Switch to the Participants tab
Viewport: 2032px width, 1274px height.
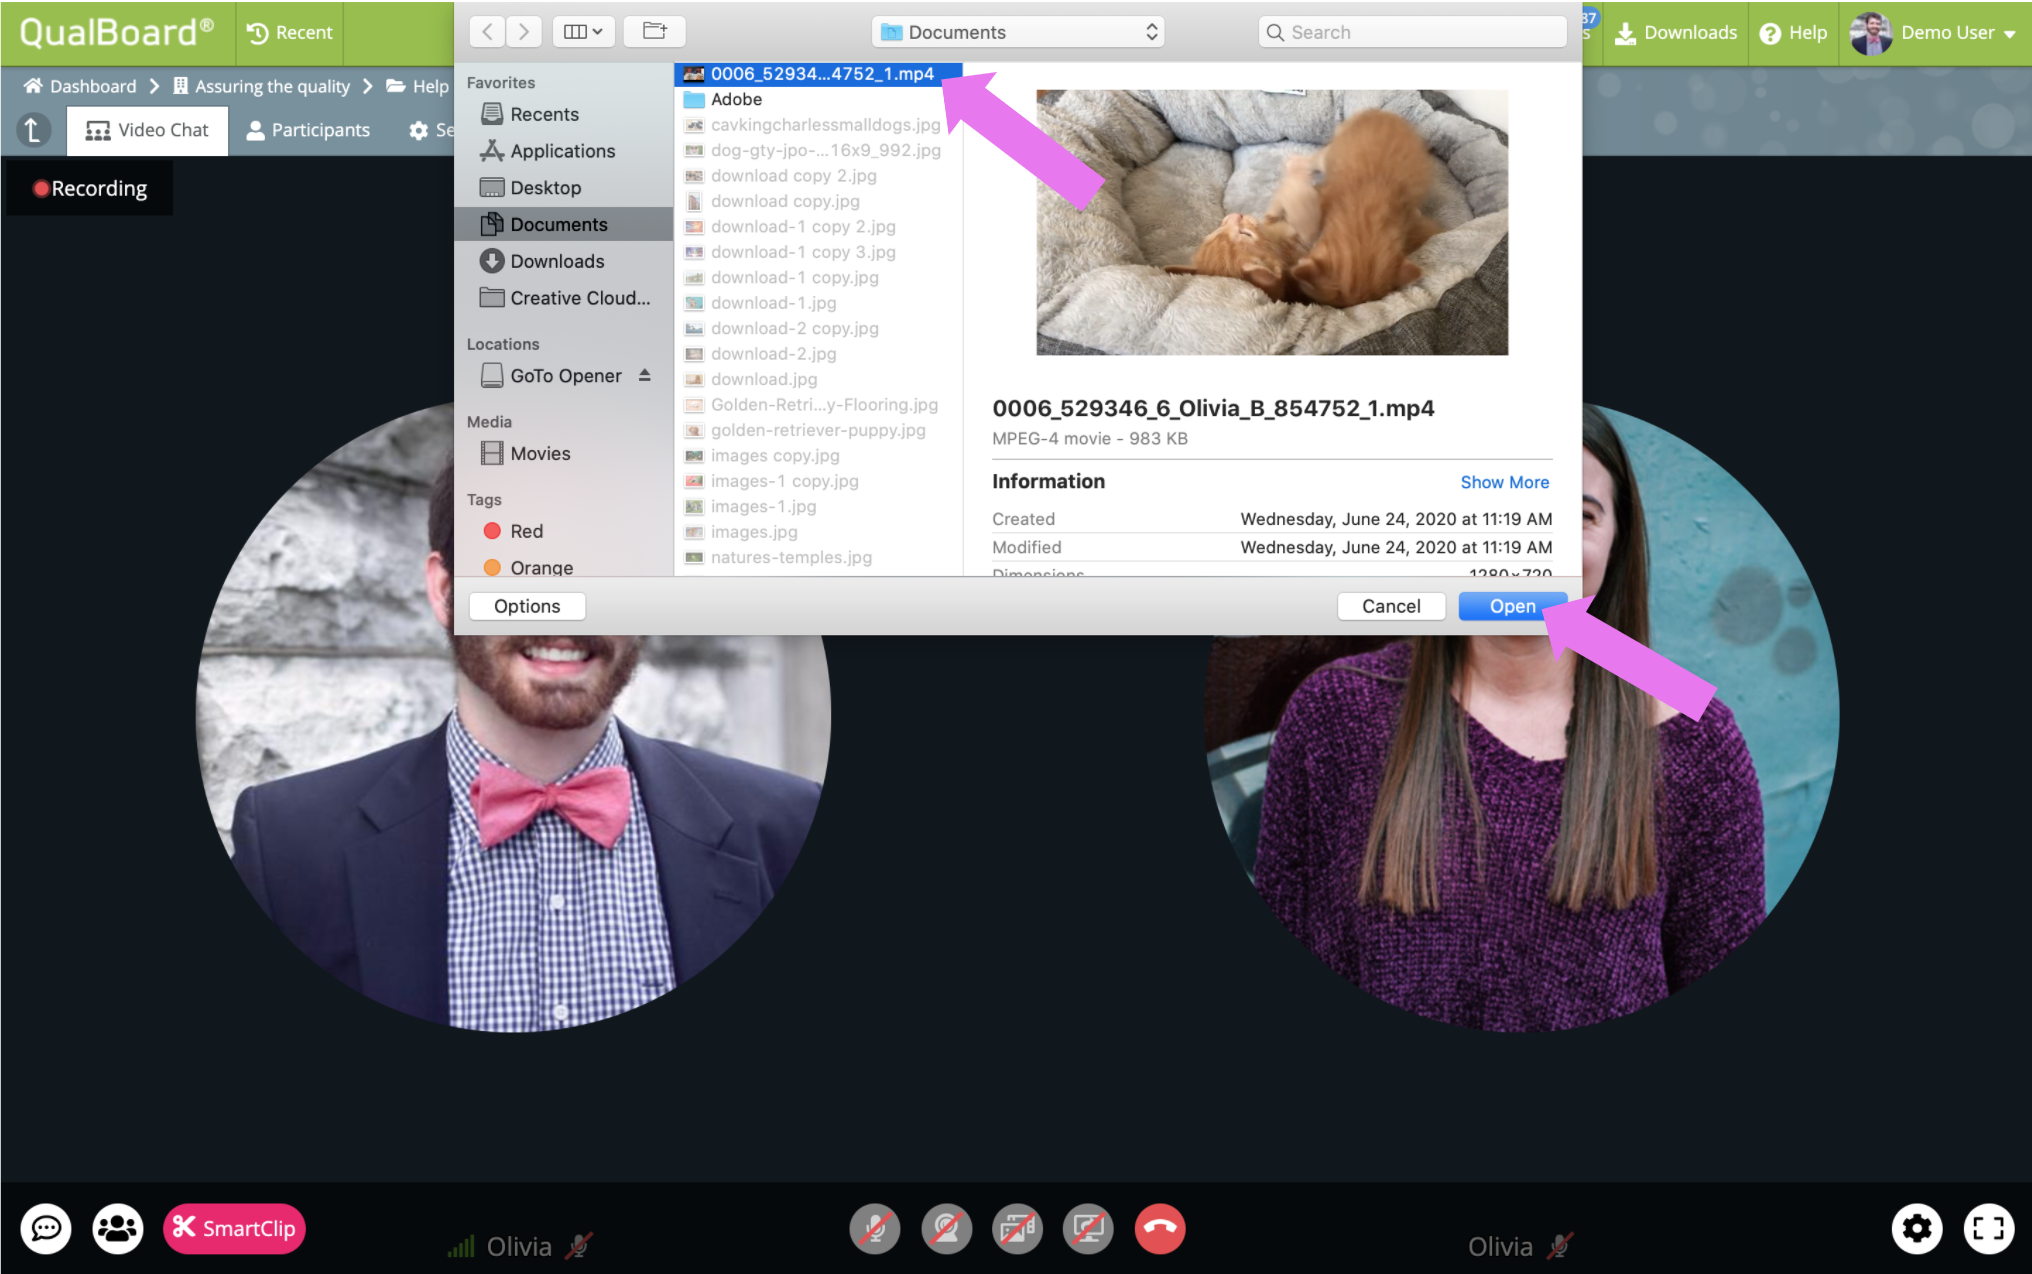pos(308,130)
